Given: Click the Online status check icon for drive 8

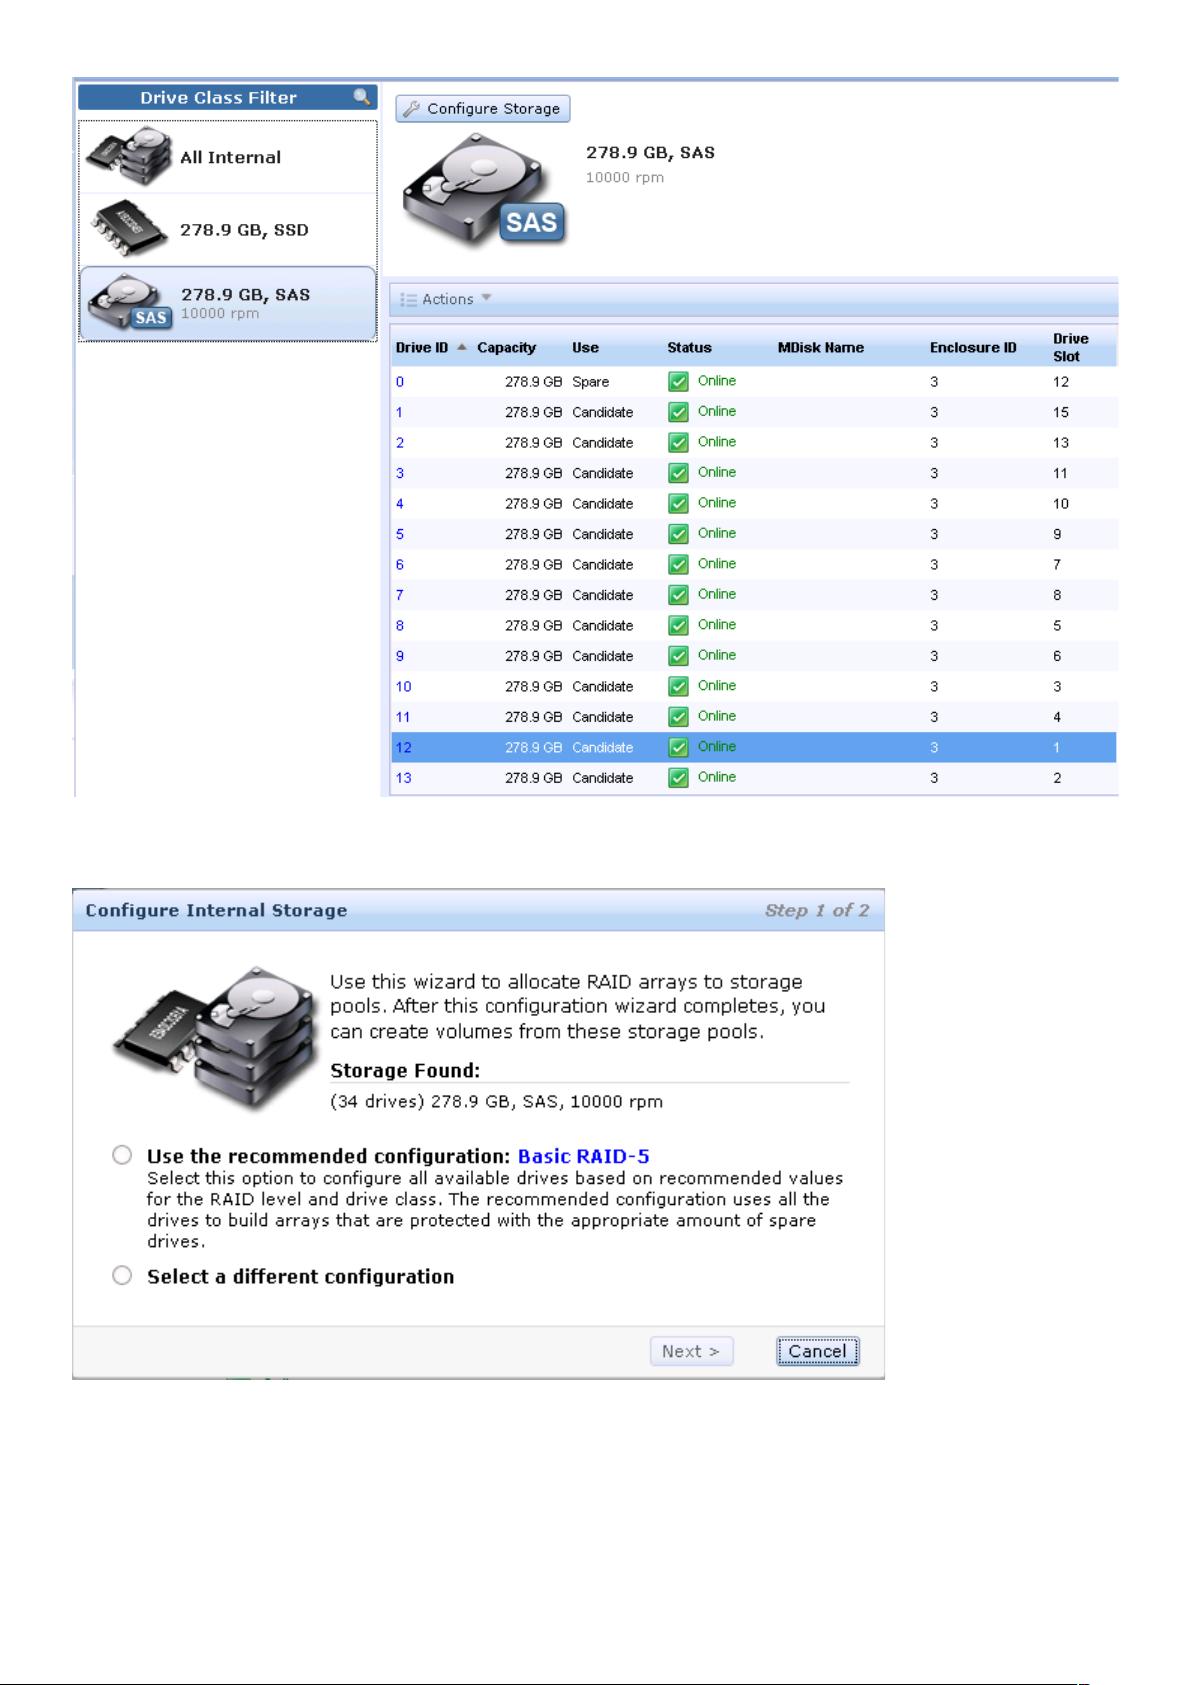Looking at the screenshot, I should click(678, 625).
